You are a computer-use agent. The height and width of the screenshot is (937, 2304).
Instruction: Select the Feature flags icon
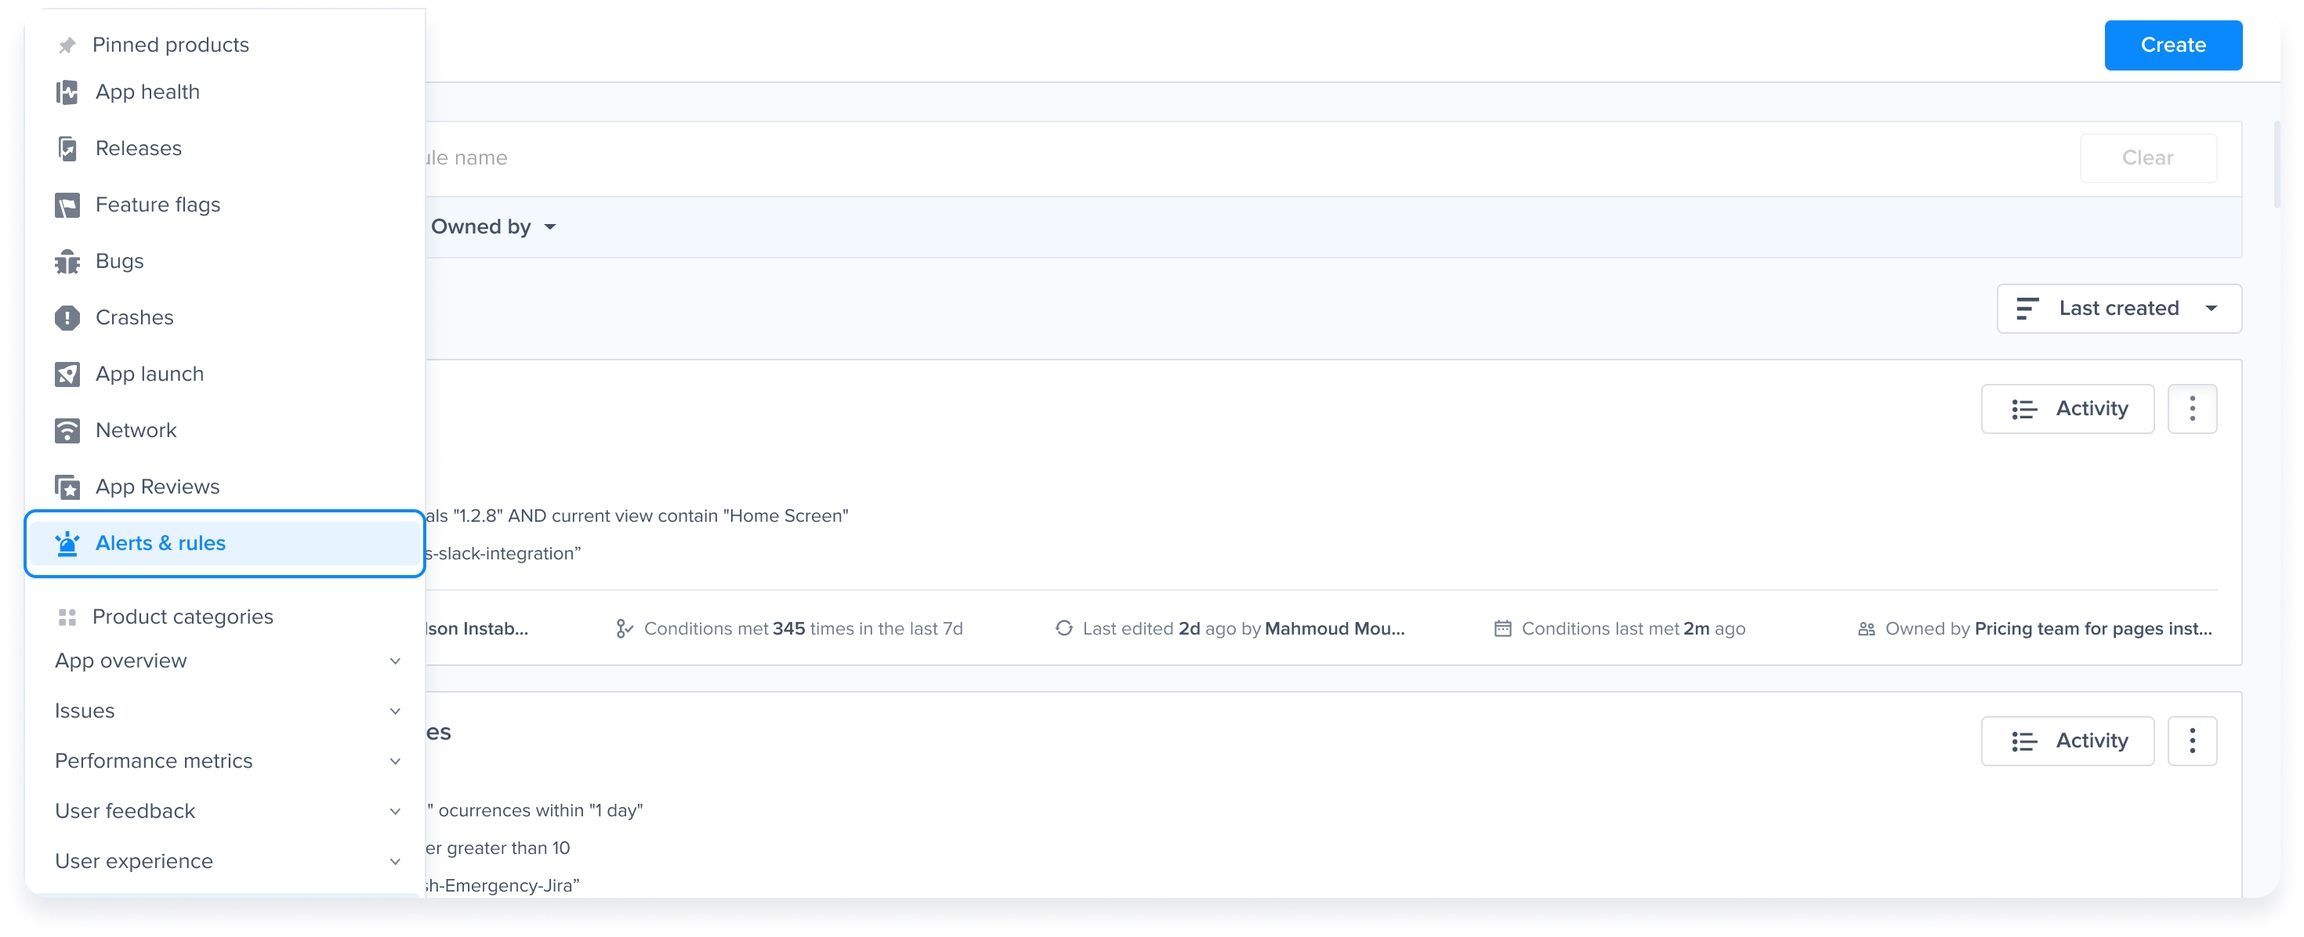click(67, 205)
